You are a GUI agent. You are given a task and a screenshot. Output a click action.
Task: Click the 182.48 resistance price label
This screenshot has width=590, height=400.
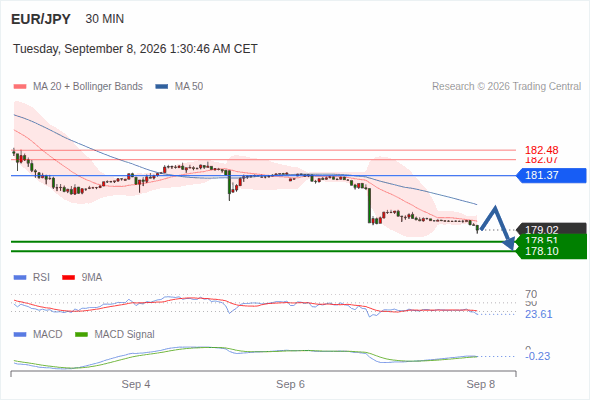[541, 150]
